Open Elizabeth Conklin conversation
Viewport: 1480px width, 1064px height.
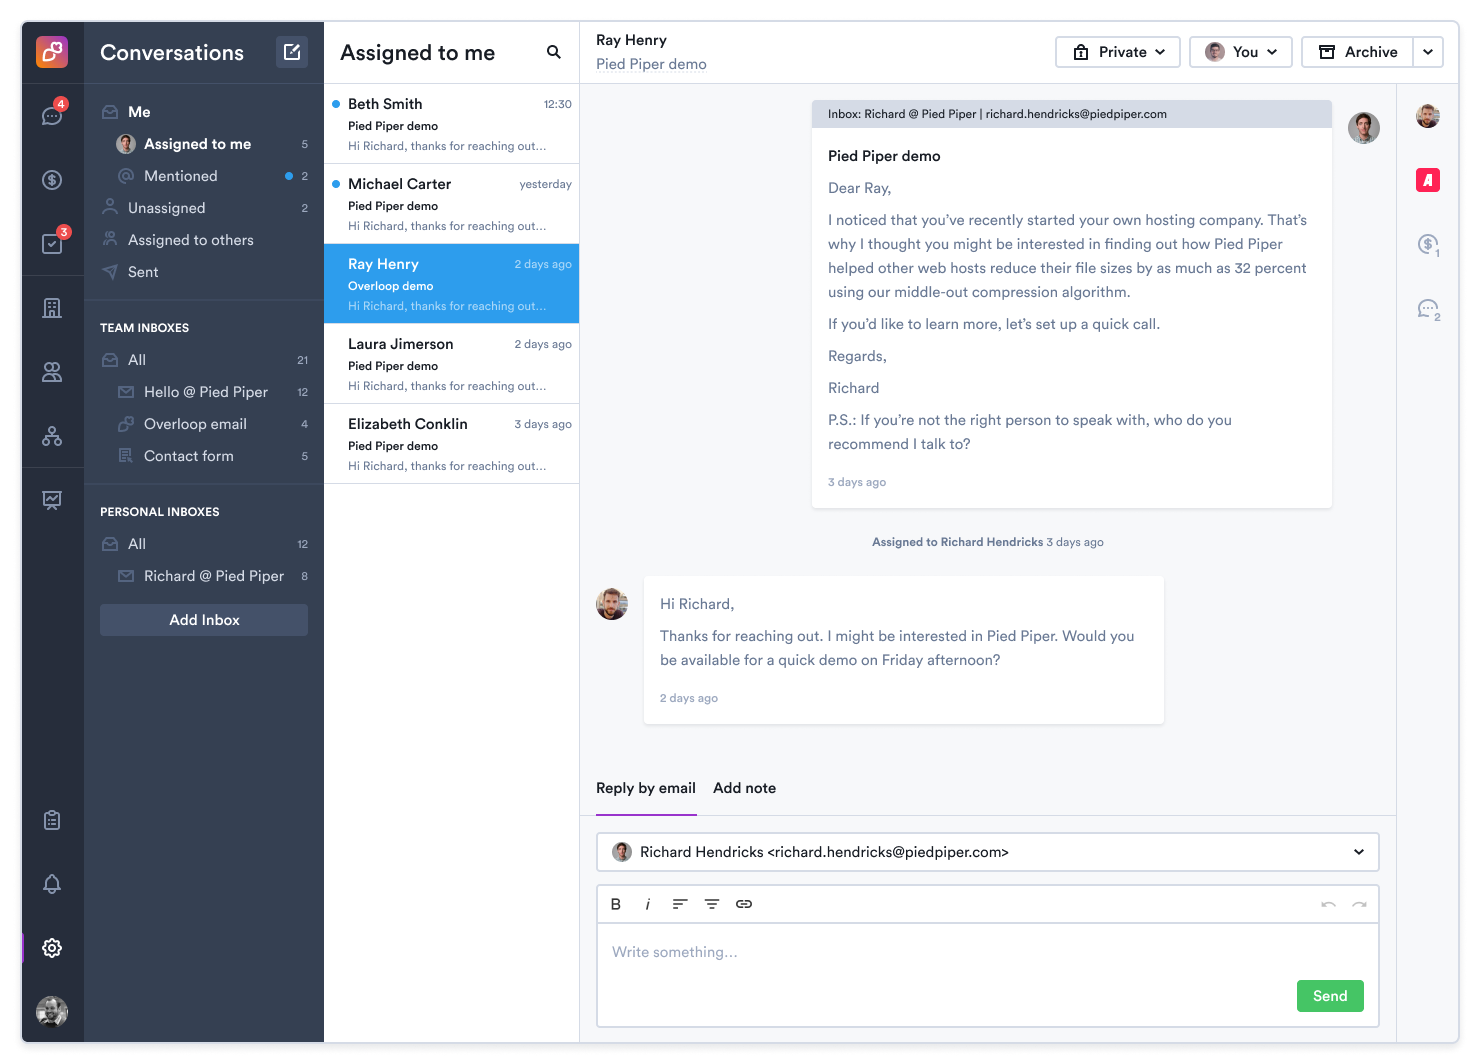pyautogui.click(x=452, y=444)
